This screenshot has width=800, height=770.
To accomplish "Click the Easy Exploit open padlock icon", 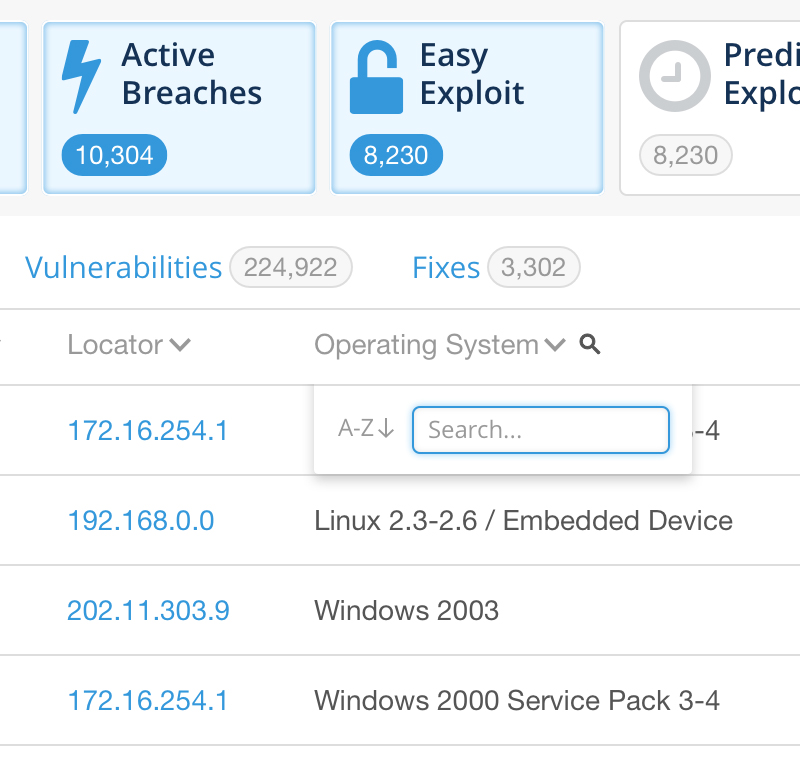I will click(377, 77).
